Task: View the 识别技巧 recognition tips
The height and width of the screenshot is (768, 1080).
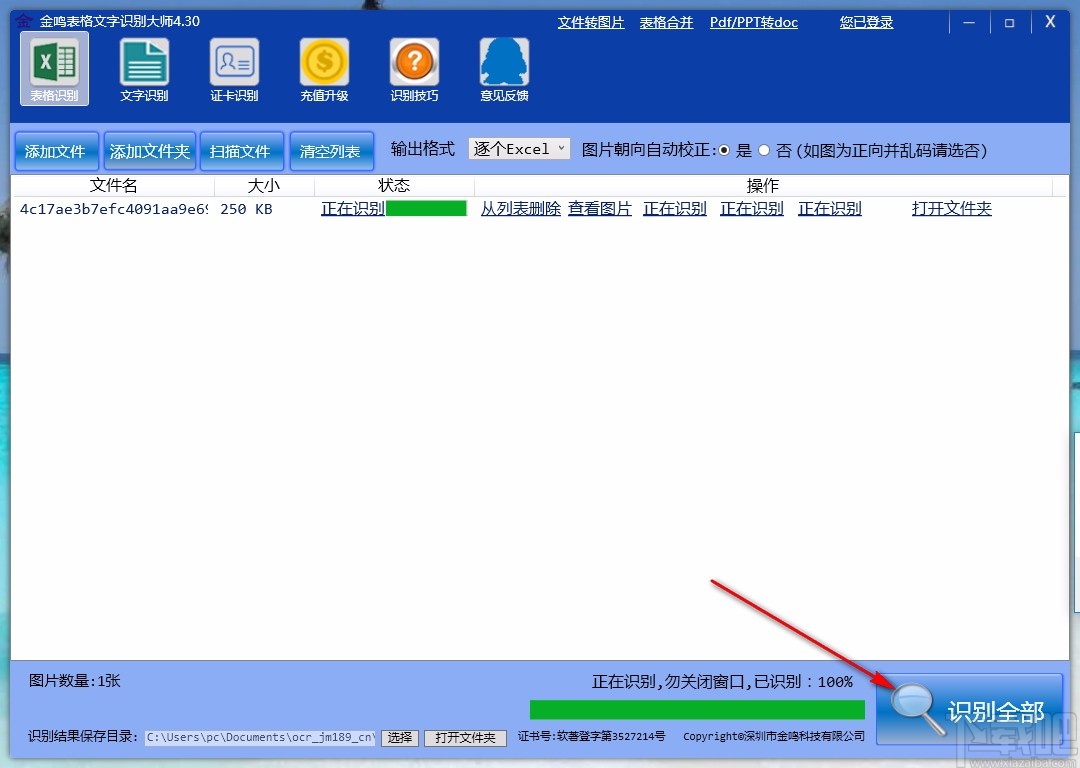Action: pyautogui.click(x=414, y=68)
